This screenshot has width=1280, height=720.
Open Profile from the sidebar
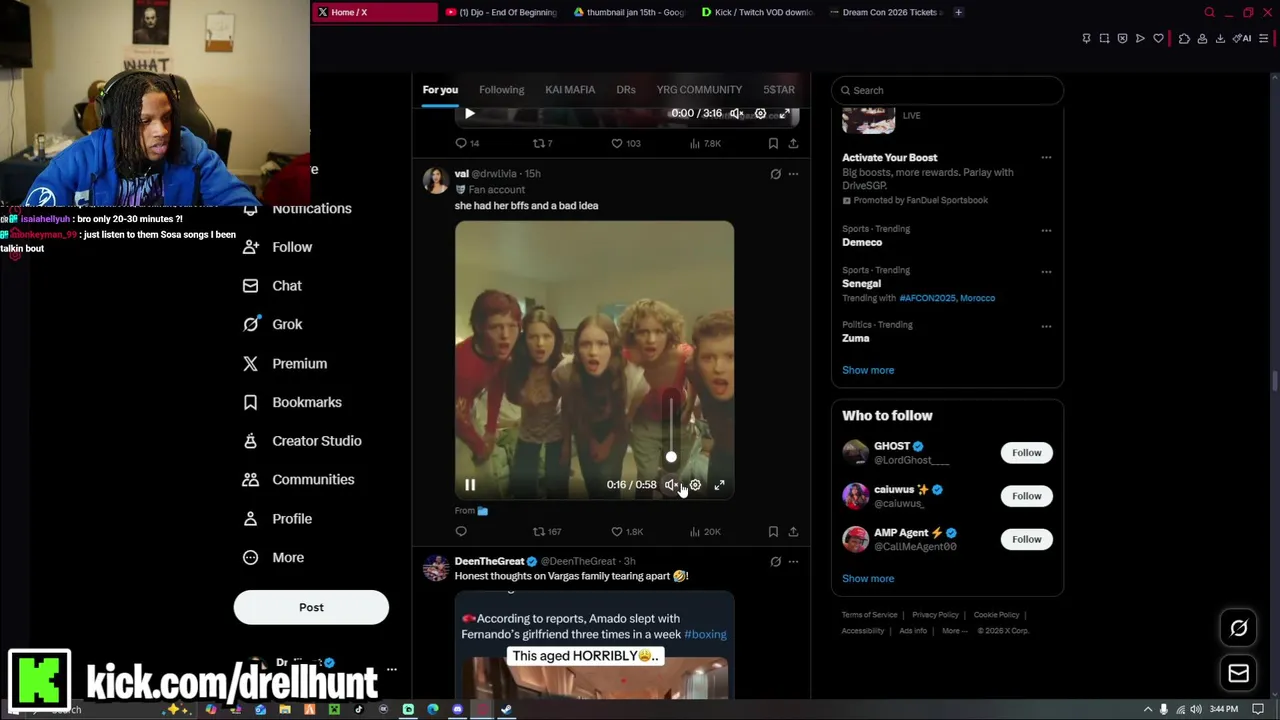coord(278,519)
